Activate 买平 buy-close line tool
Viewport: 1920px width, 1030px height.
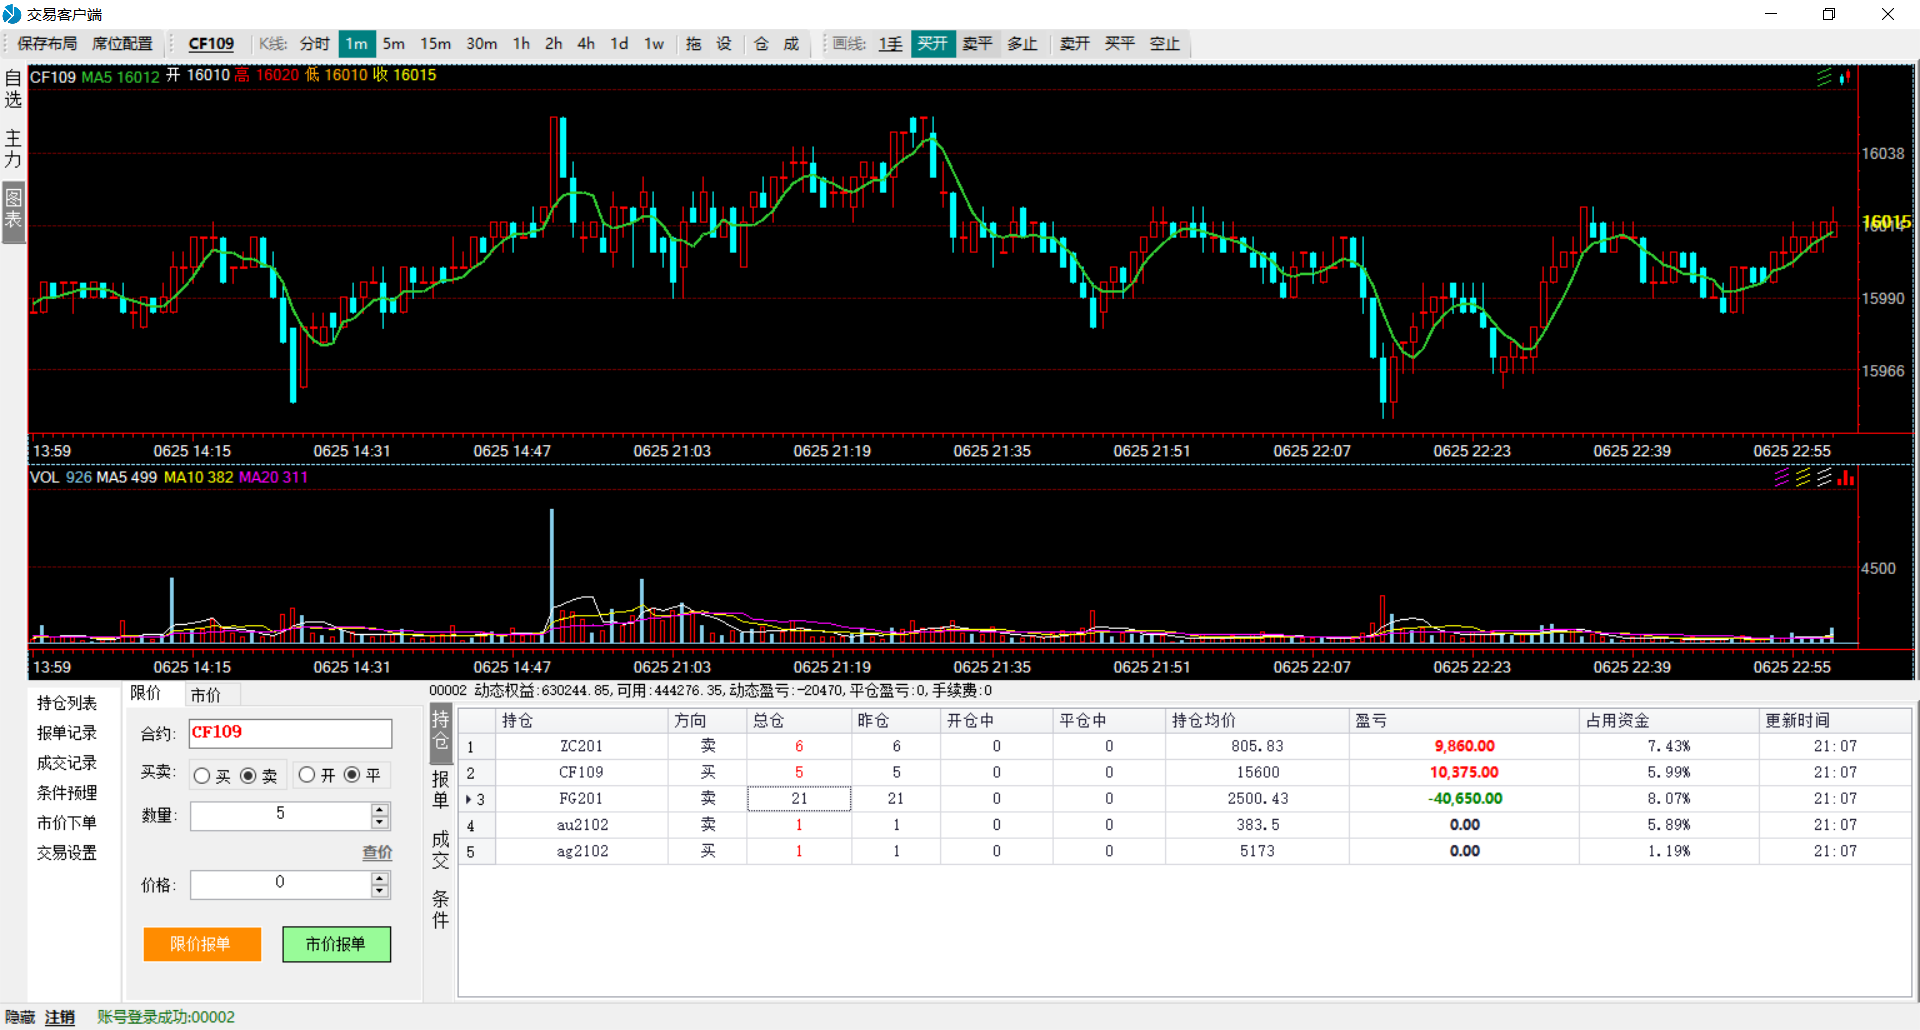pyautogui.click(x=1120, y=44)
